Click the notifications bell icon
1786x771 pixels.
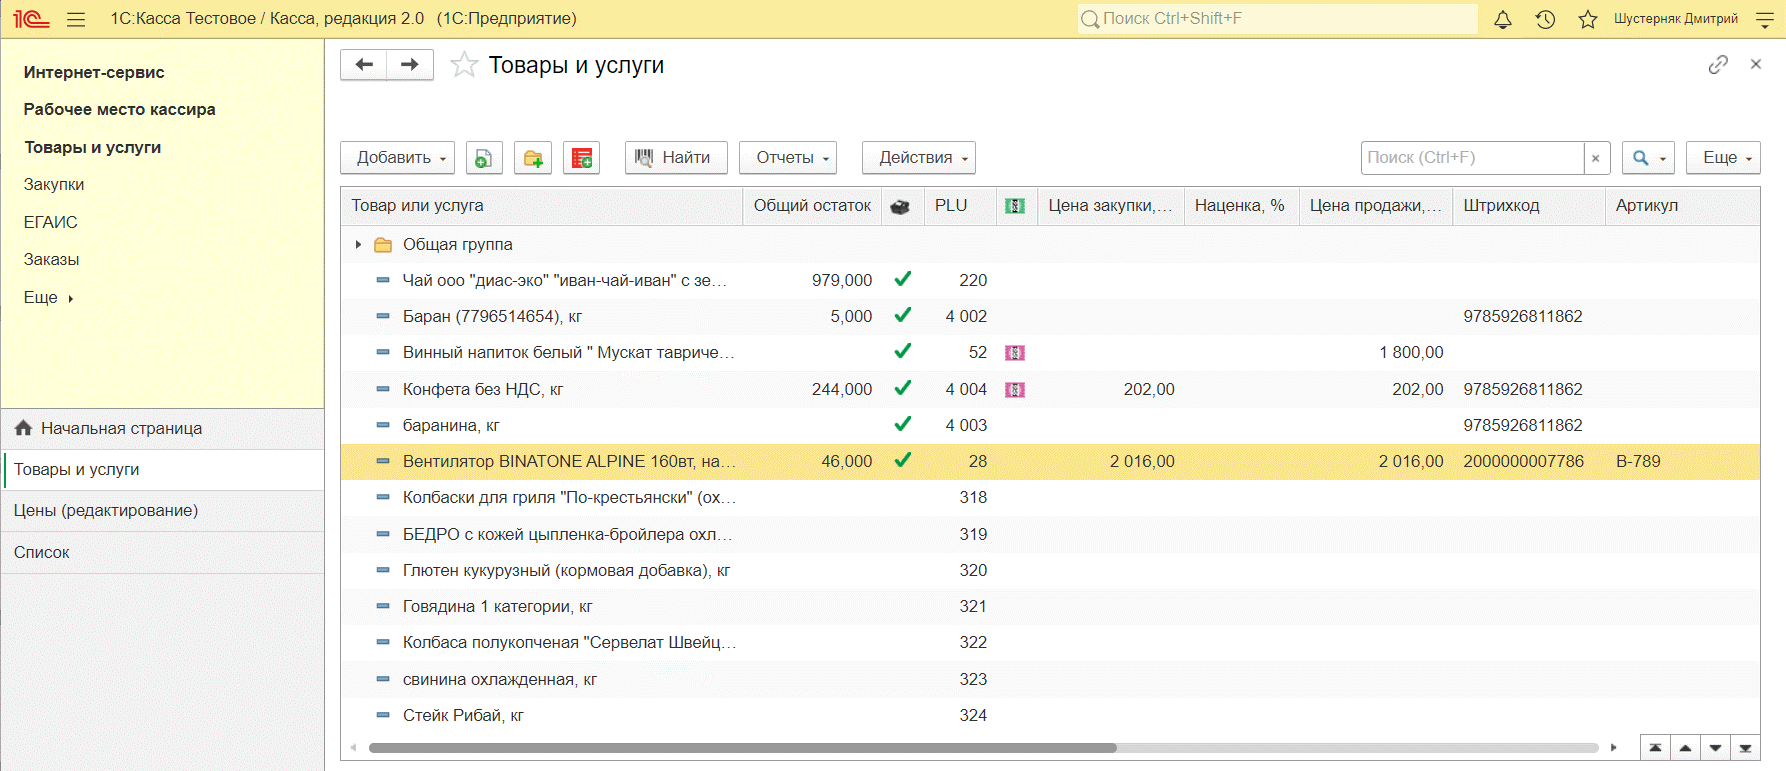point(1502,19)
